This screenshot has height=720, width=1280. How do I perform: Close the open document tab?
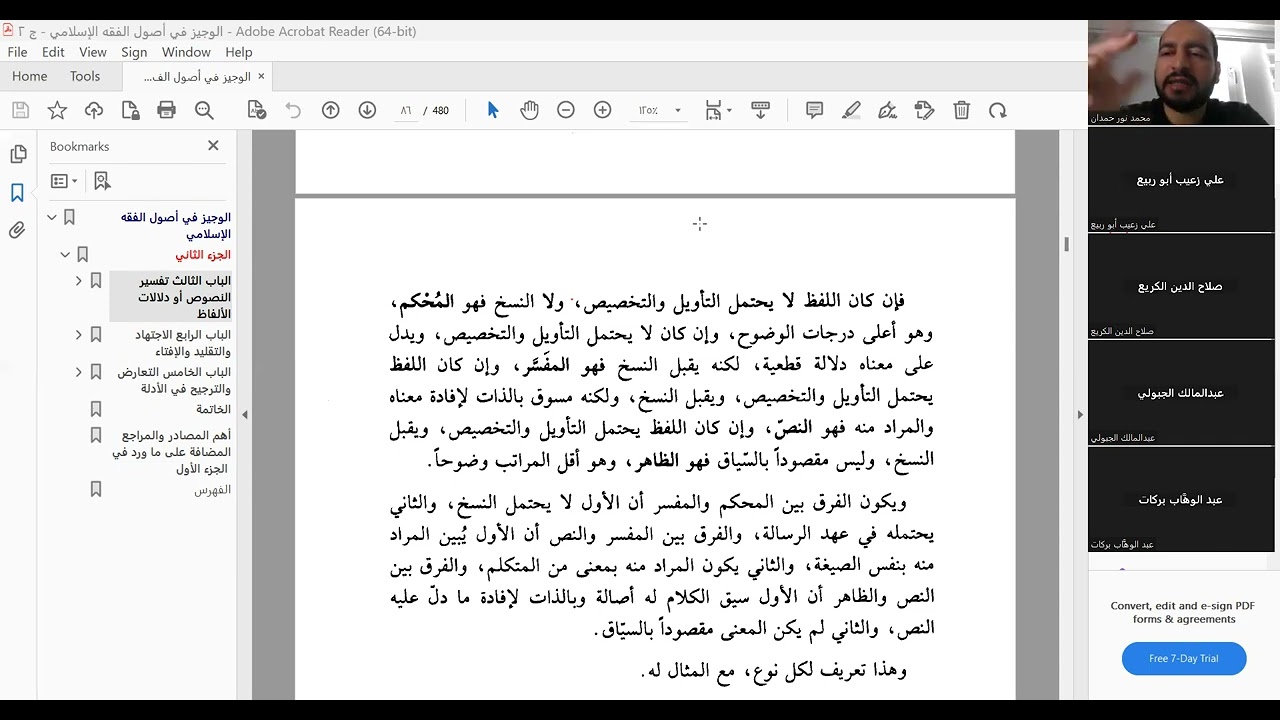(261, 76)
